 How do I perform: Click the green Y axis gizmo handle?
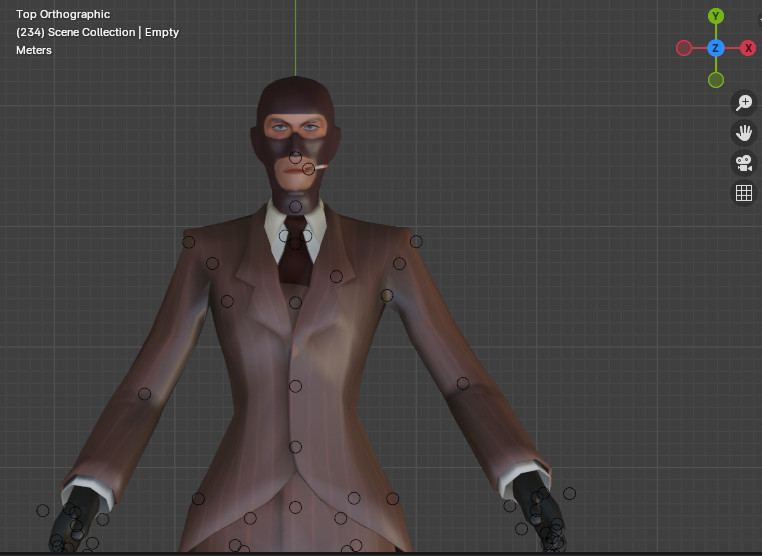715,16
